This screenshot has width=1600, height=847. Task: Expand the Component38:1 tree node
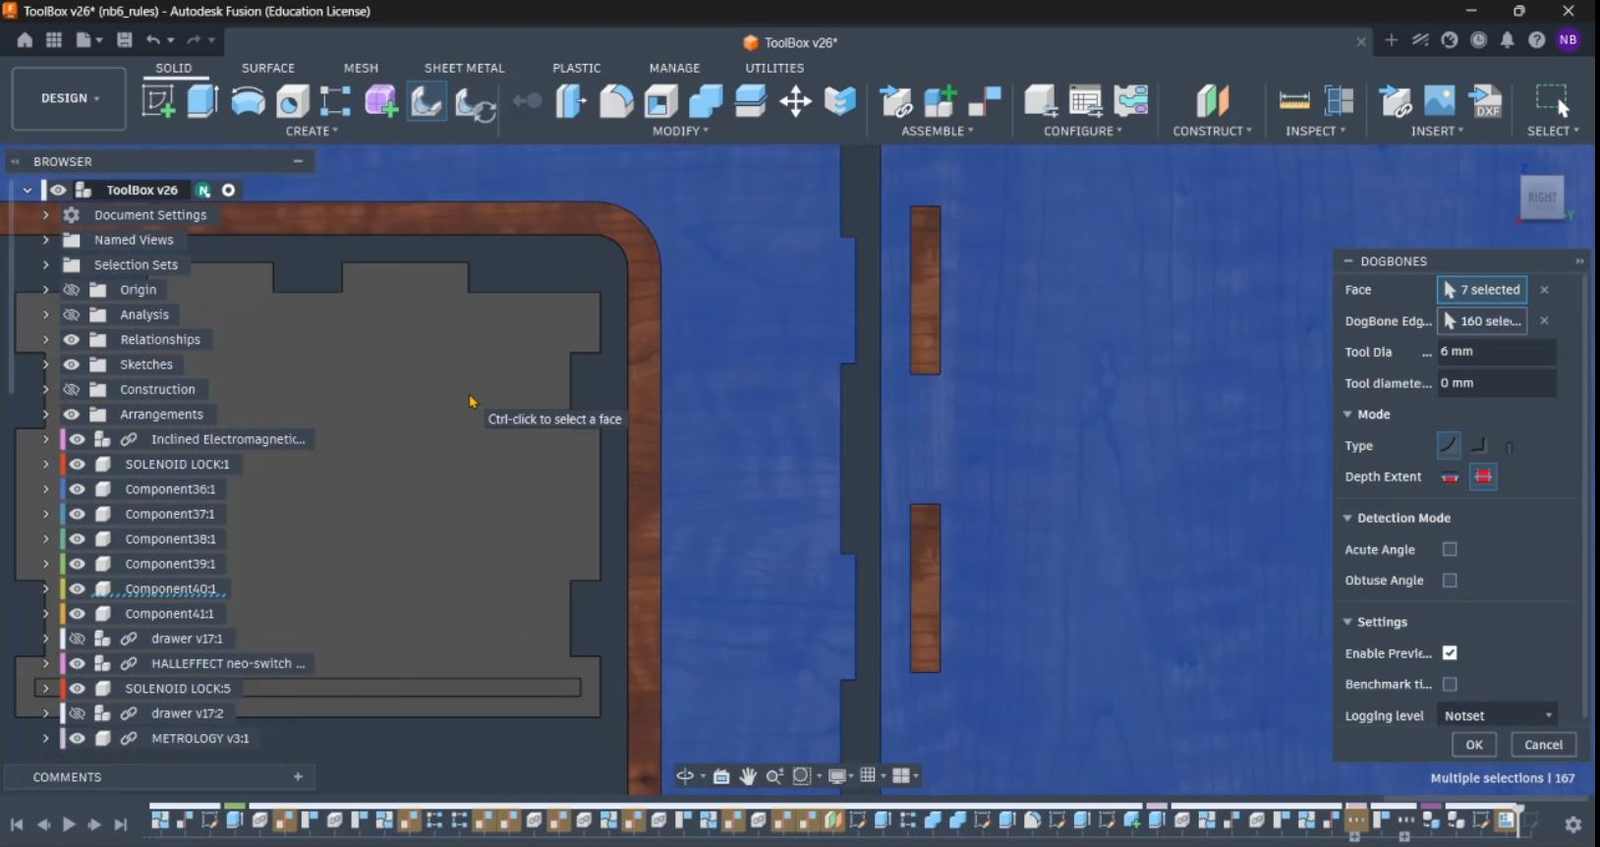pyautogui.click(x=45, y=539)
